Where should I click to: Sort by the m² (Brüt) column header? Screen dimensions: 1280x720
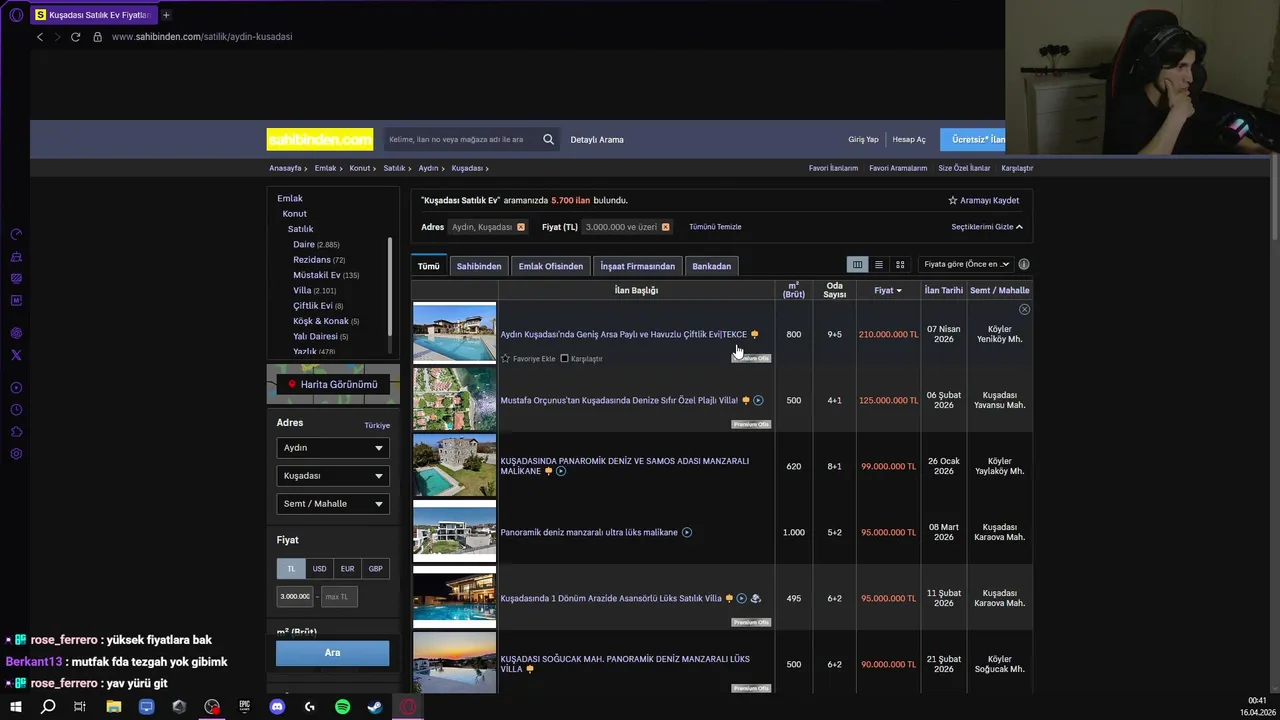click(x=793, y=290)
